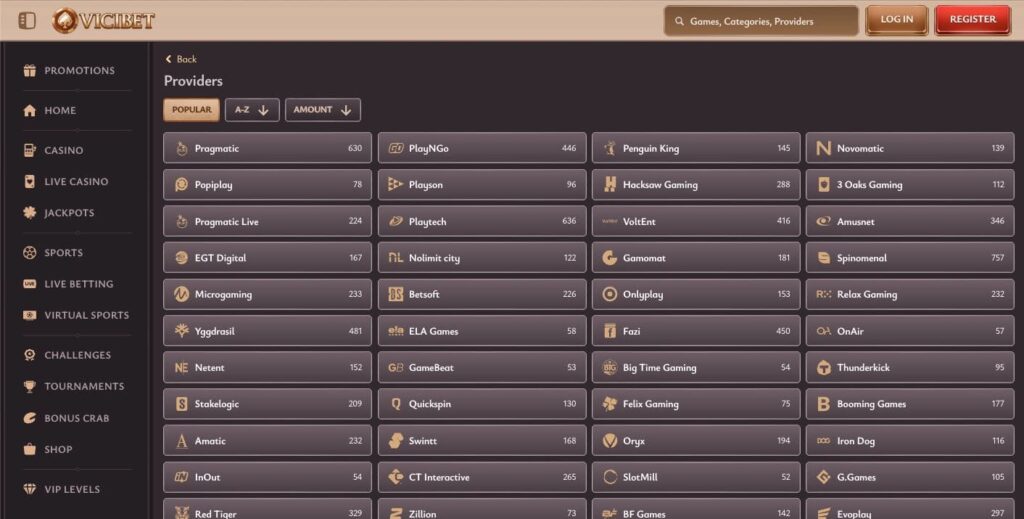
Task: Sort providers by A-Z
Action: coord(252,110)
